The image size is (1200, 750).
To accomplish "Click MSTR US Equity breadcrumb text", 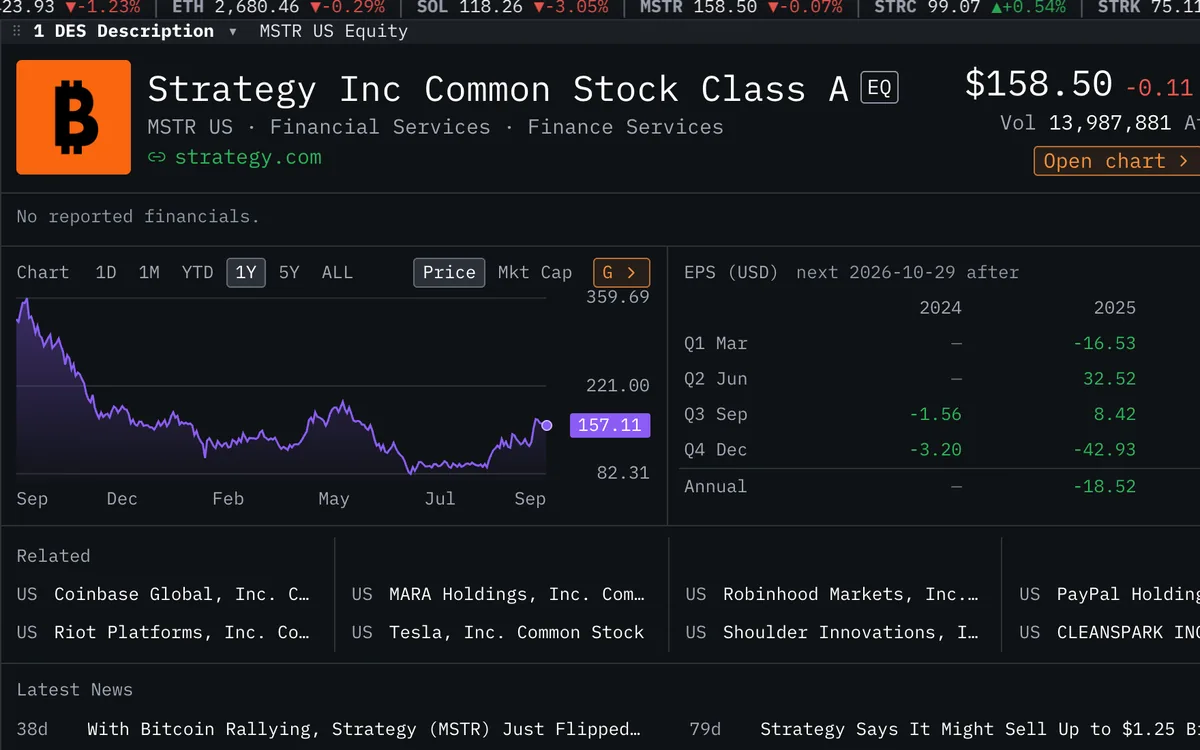I will [x=333, y=31].
